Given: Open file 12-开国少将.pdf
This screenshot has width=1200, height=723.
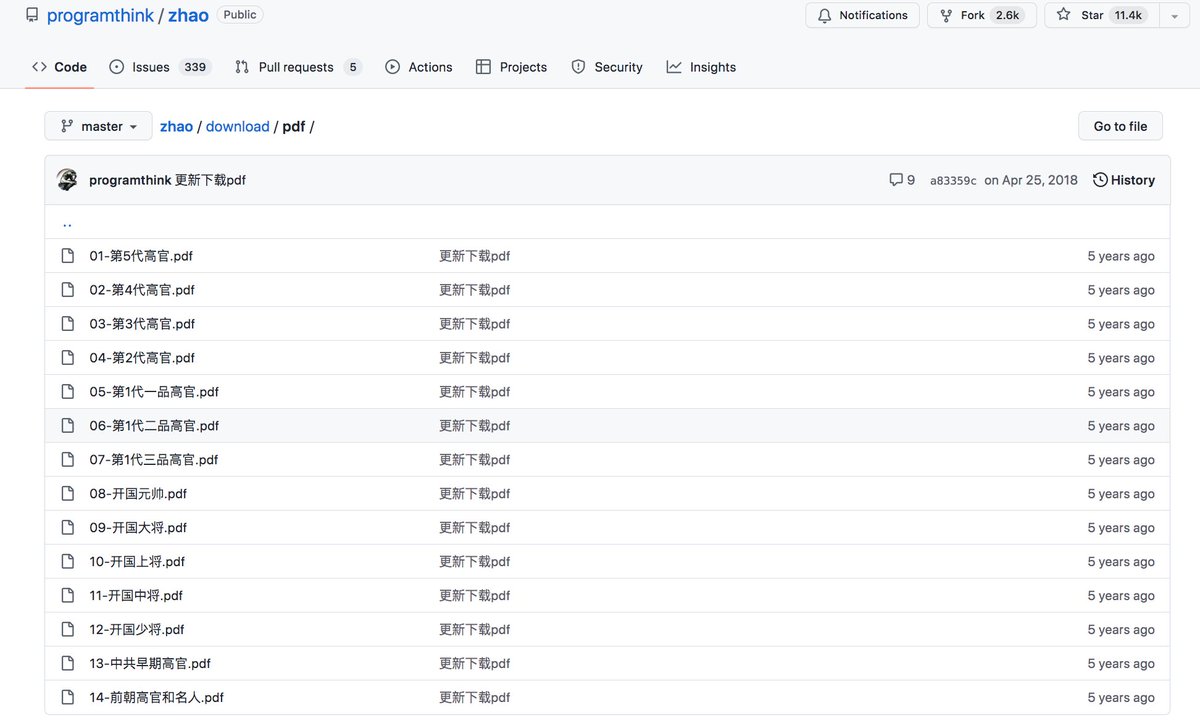Looking at the screenshot, I should coord(137,630).
